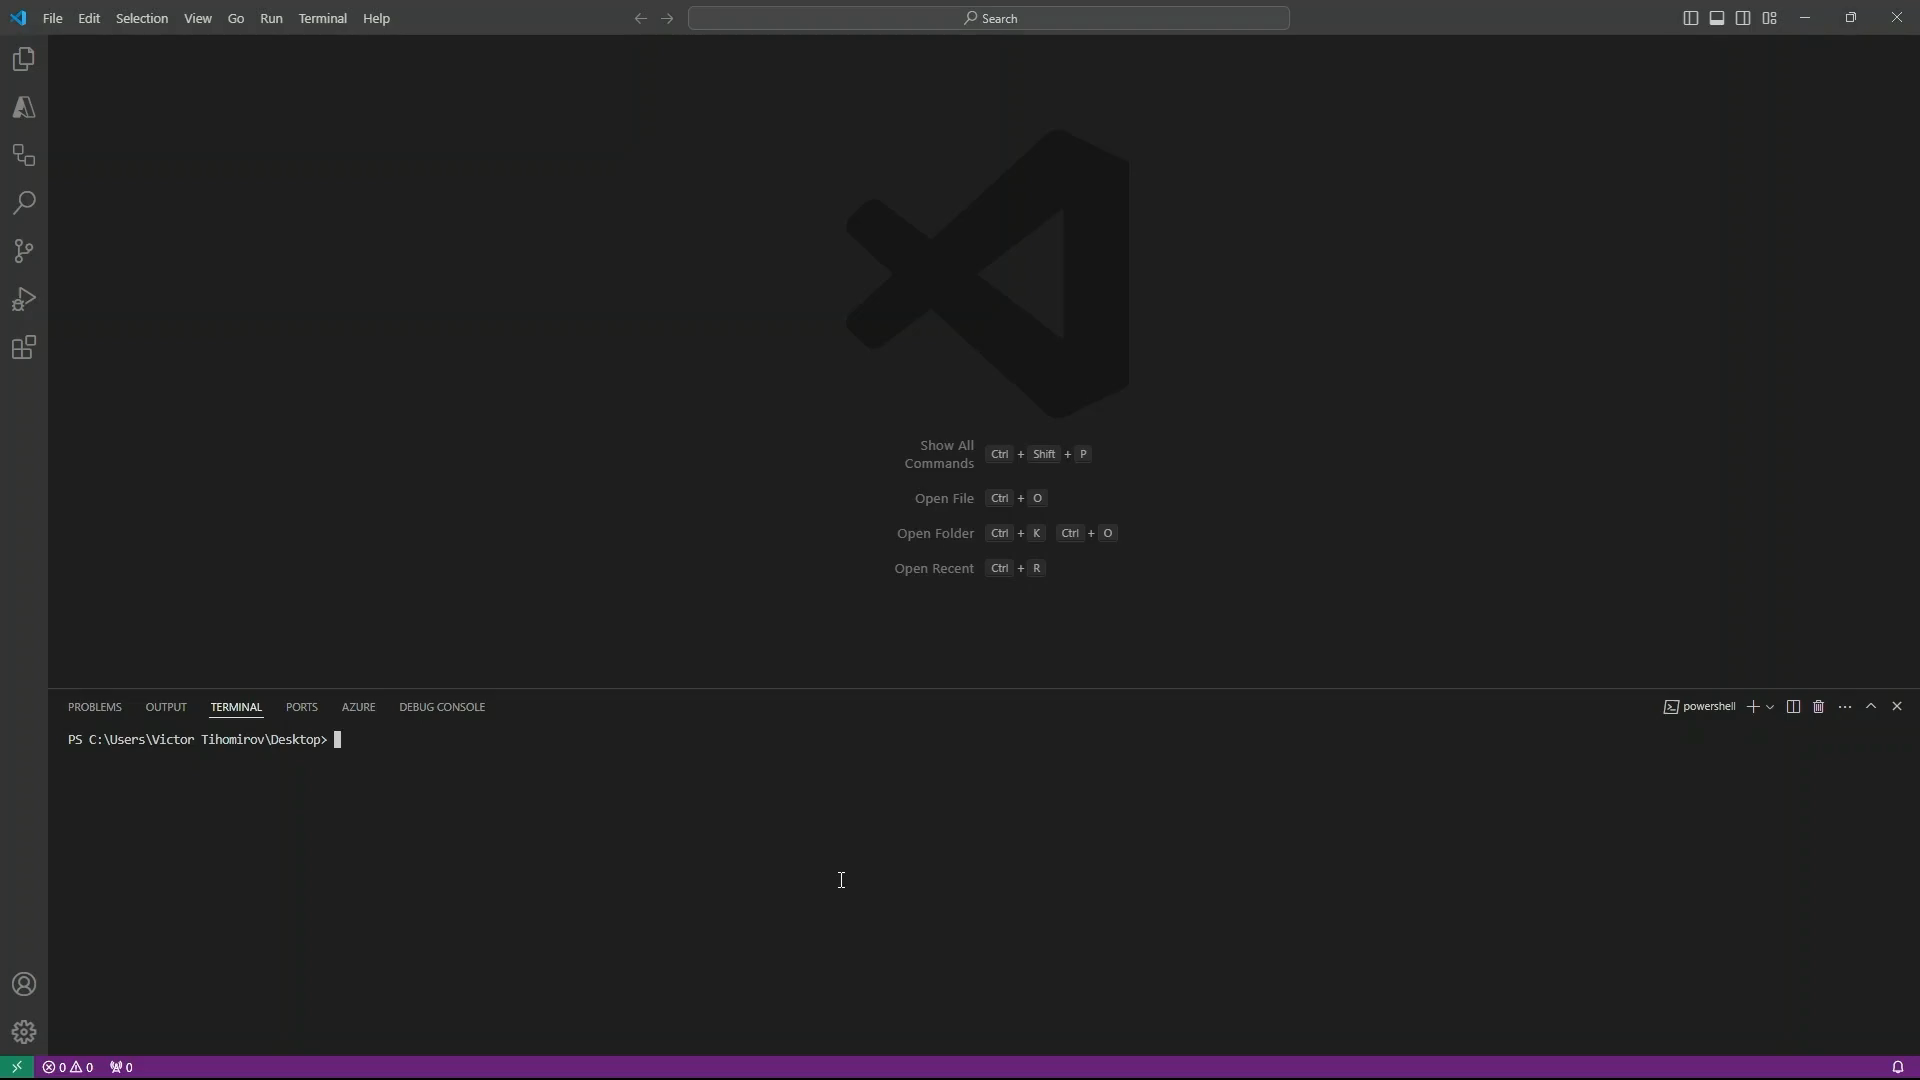Switch to the Debug Console tab

[442, 707]
